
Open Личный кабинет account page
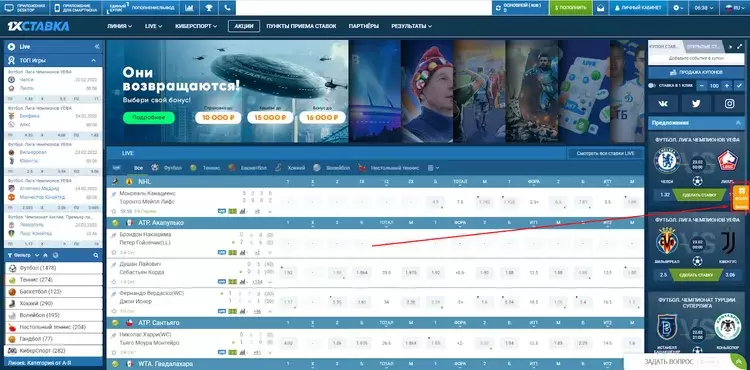coord(638,8)
